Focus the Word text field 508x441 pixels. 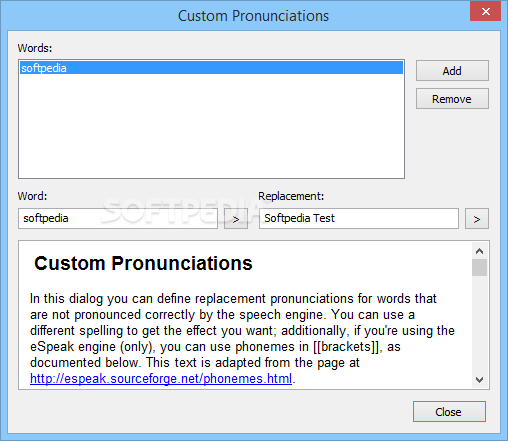tap(118, 218)
